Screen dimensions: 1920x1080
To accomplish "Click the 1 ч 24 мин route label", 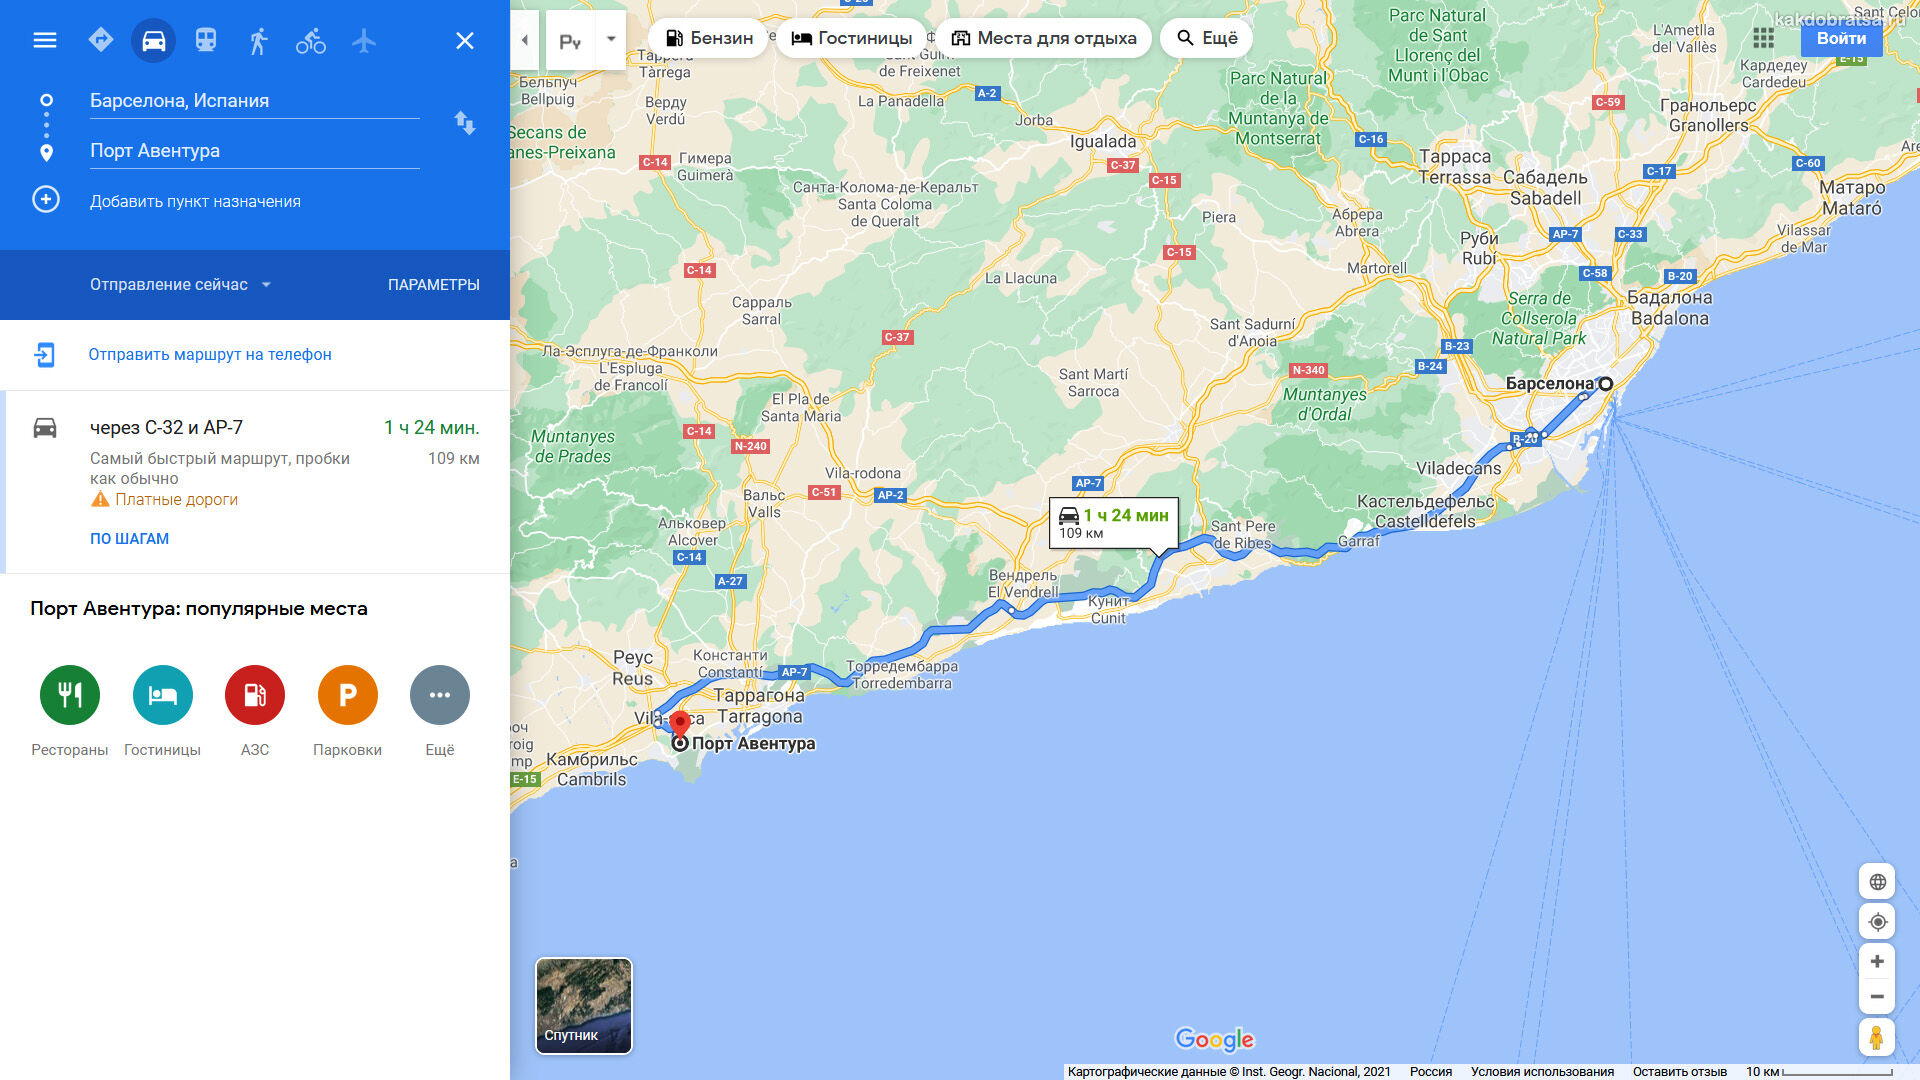I will (x=1114, y=523).
